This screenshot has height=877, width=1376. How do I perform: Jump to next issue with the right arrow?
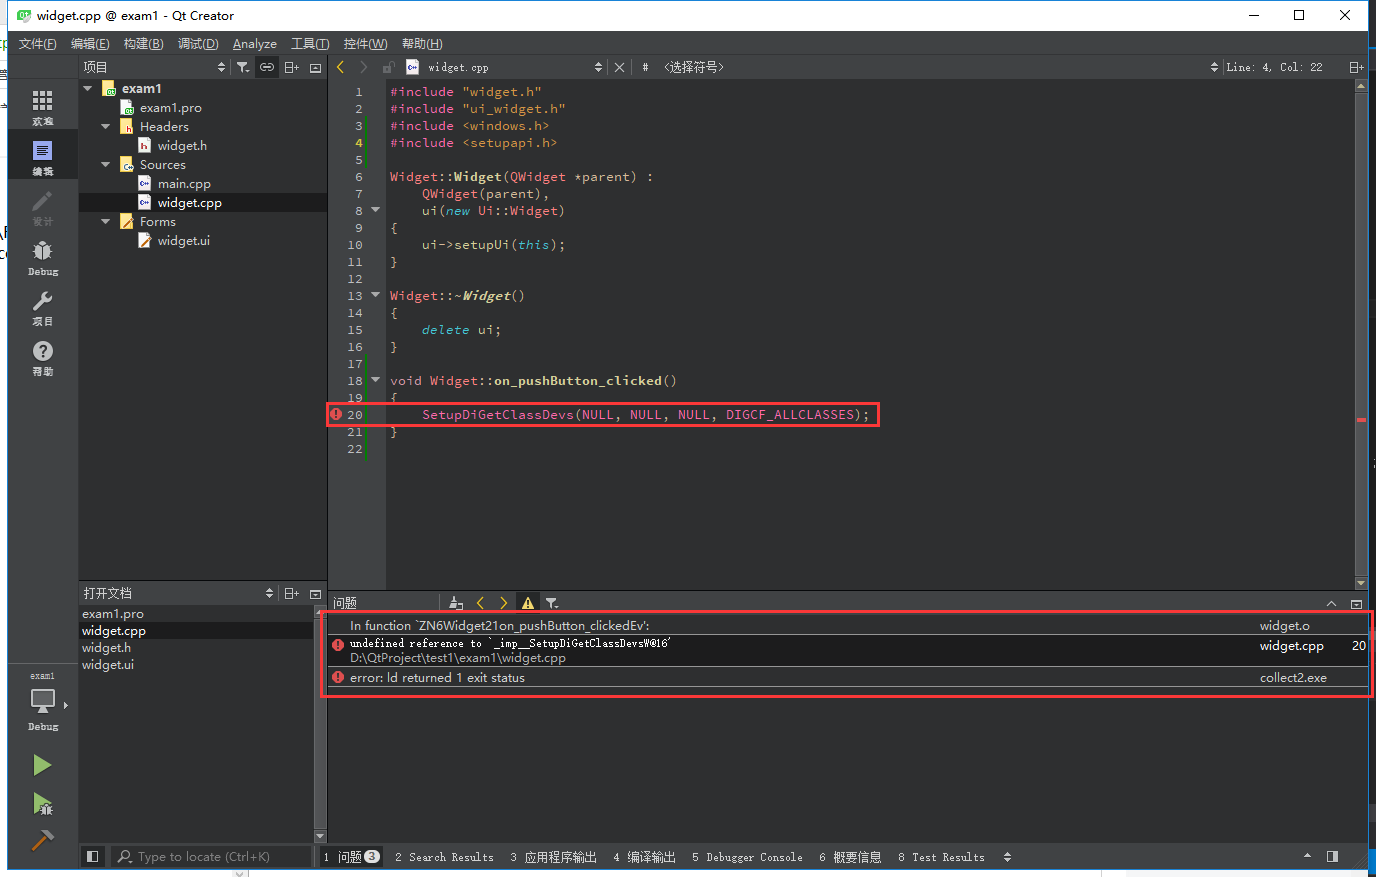(504, 602)
